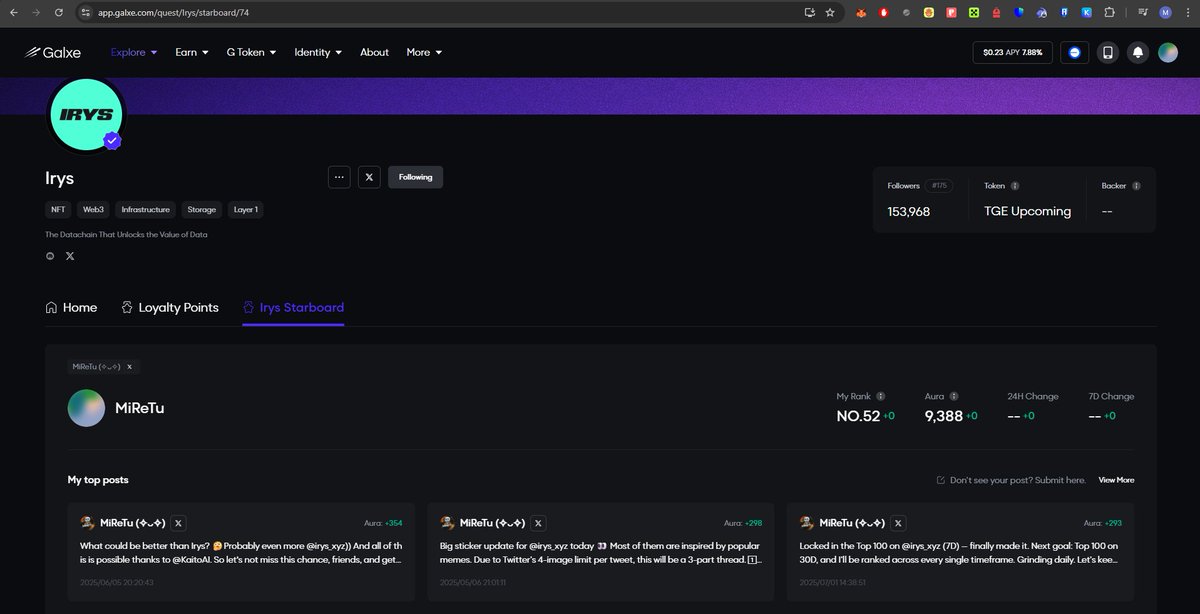Viewport: 1200px width, 614px height.
Task: Open the Chrome three-dot menu
Action: (x=1187, y=12)
